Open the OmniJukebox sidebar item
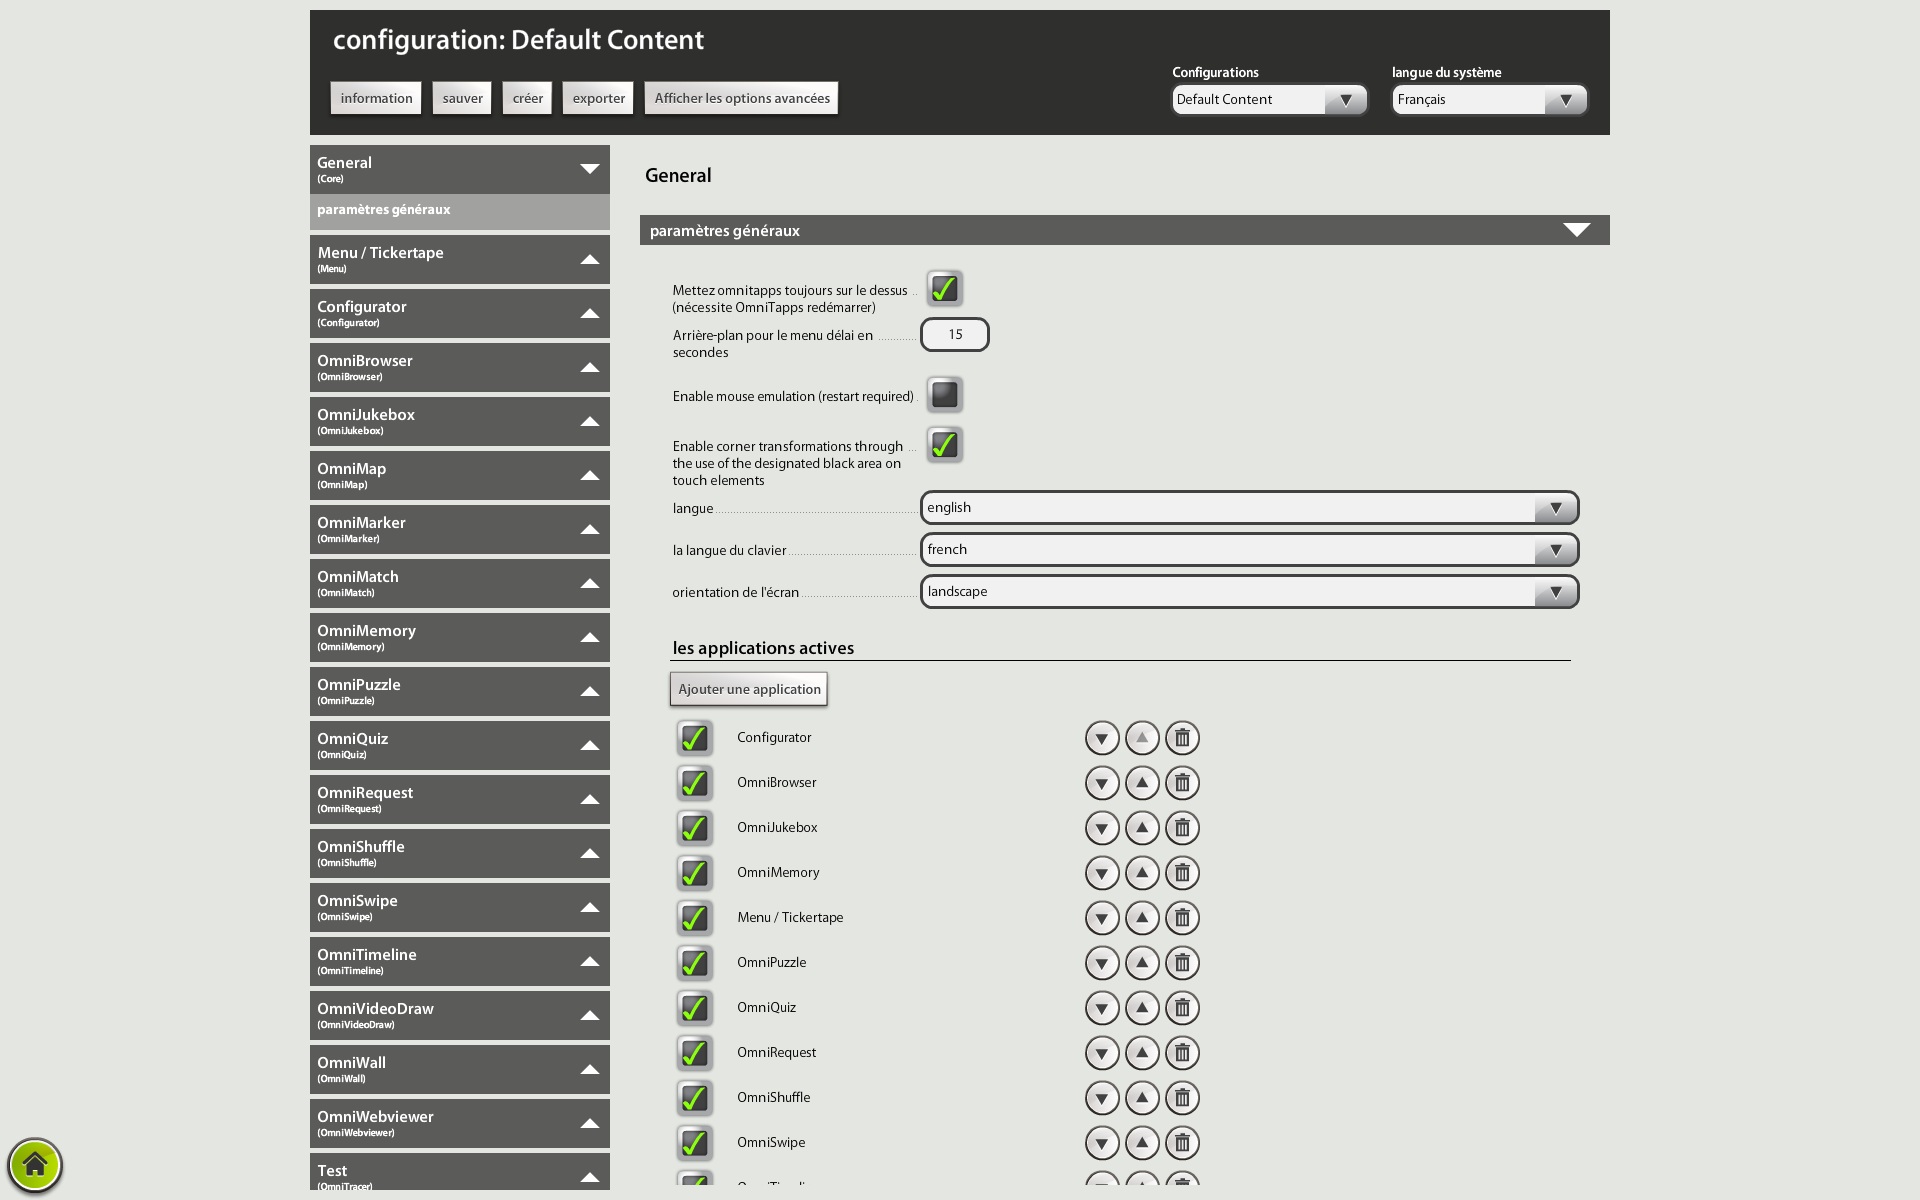The width and height of the screenshot is (1920, 1200). (459, 421)
